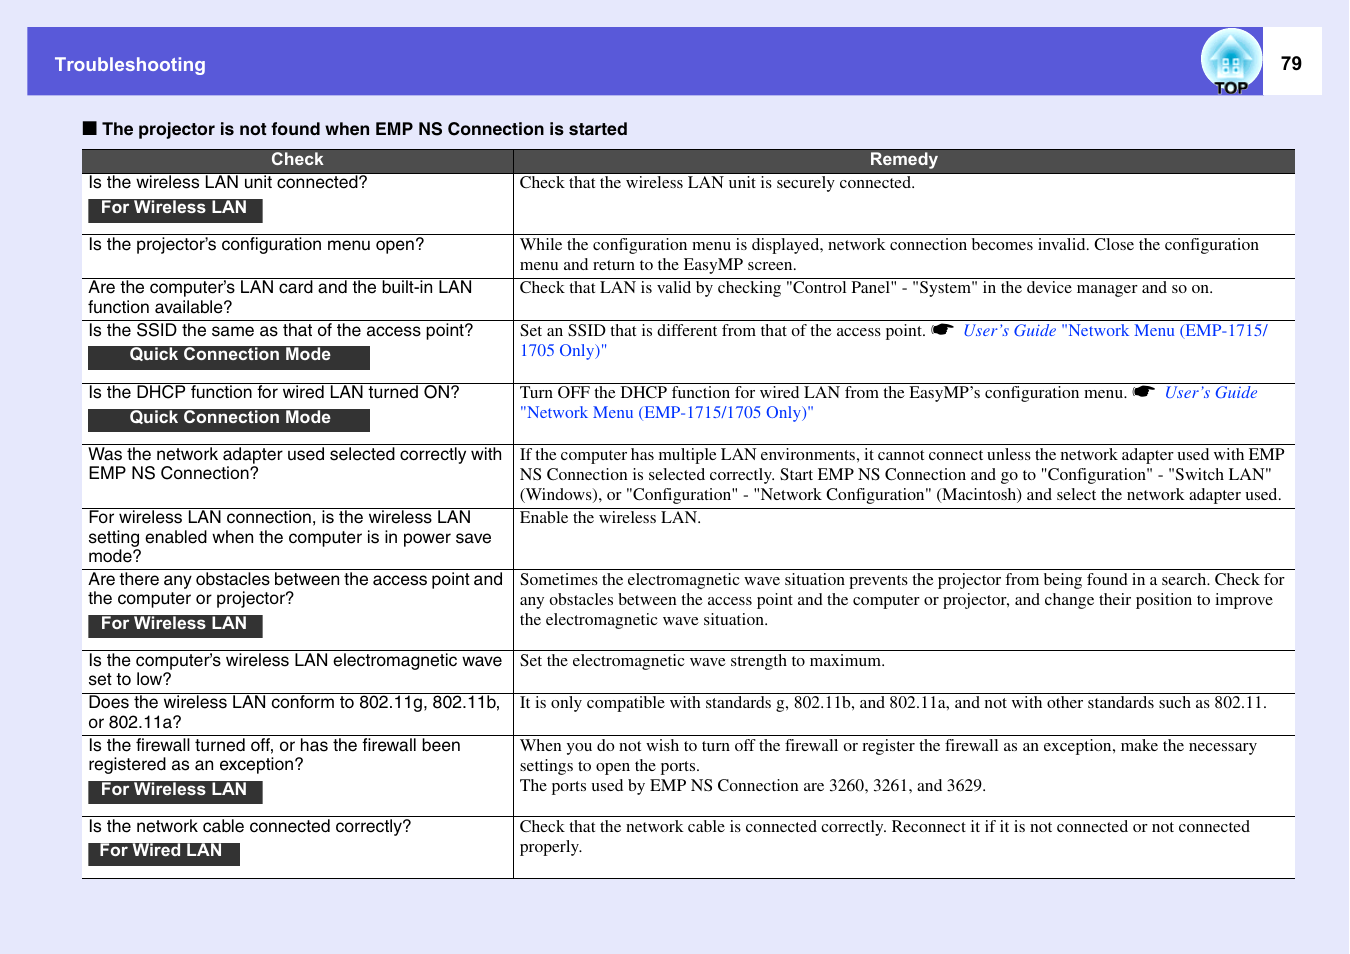Viewport: 1350px width, 954px height.
Task: Select the 'For Wired LAN' badge
Action: [x=164, y=852]
